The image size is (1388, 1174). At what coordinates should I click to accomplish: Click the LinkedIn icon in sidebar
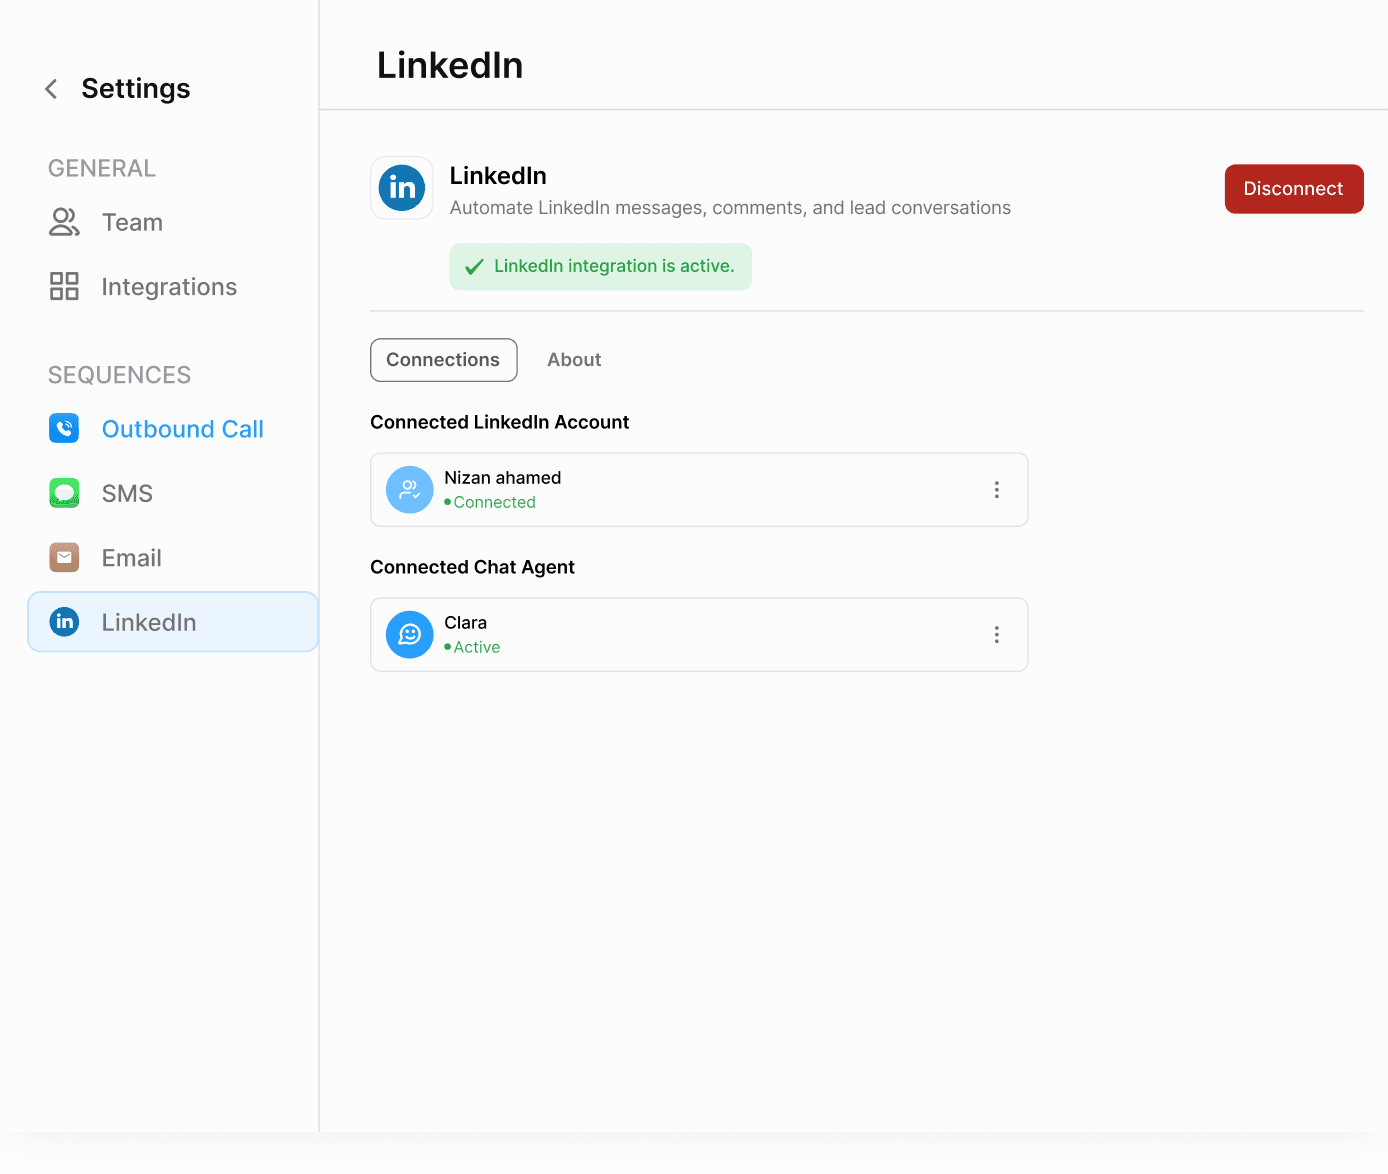coord(64,621)
